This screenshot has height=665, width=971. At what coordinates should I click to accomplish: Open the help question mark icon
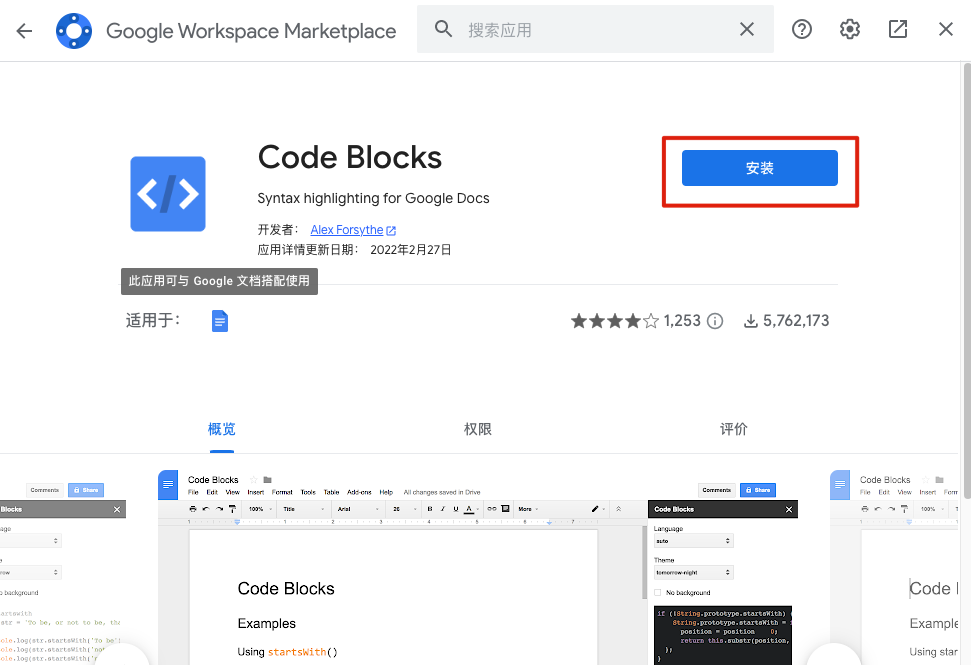pyautogui.click(x=801, y=29)
